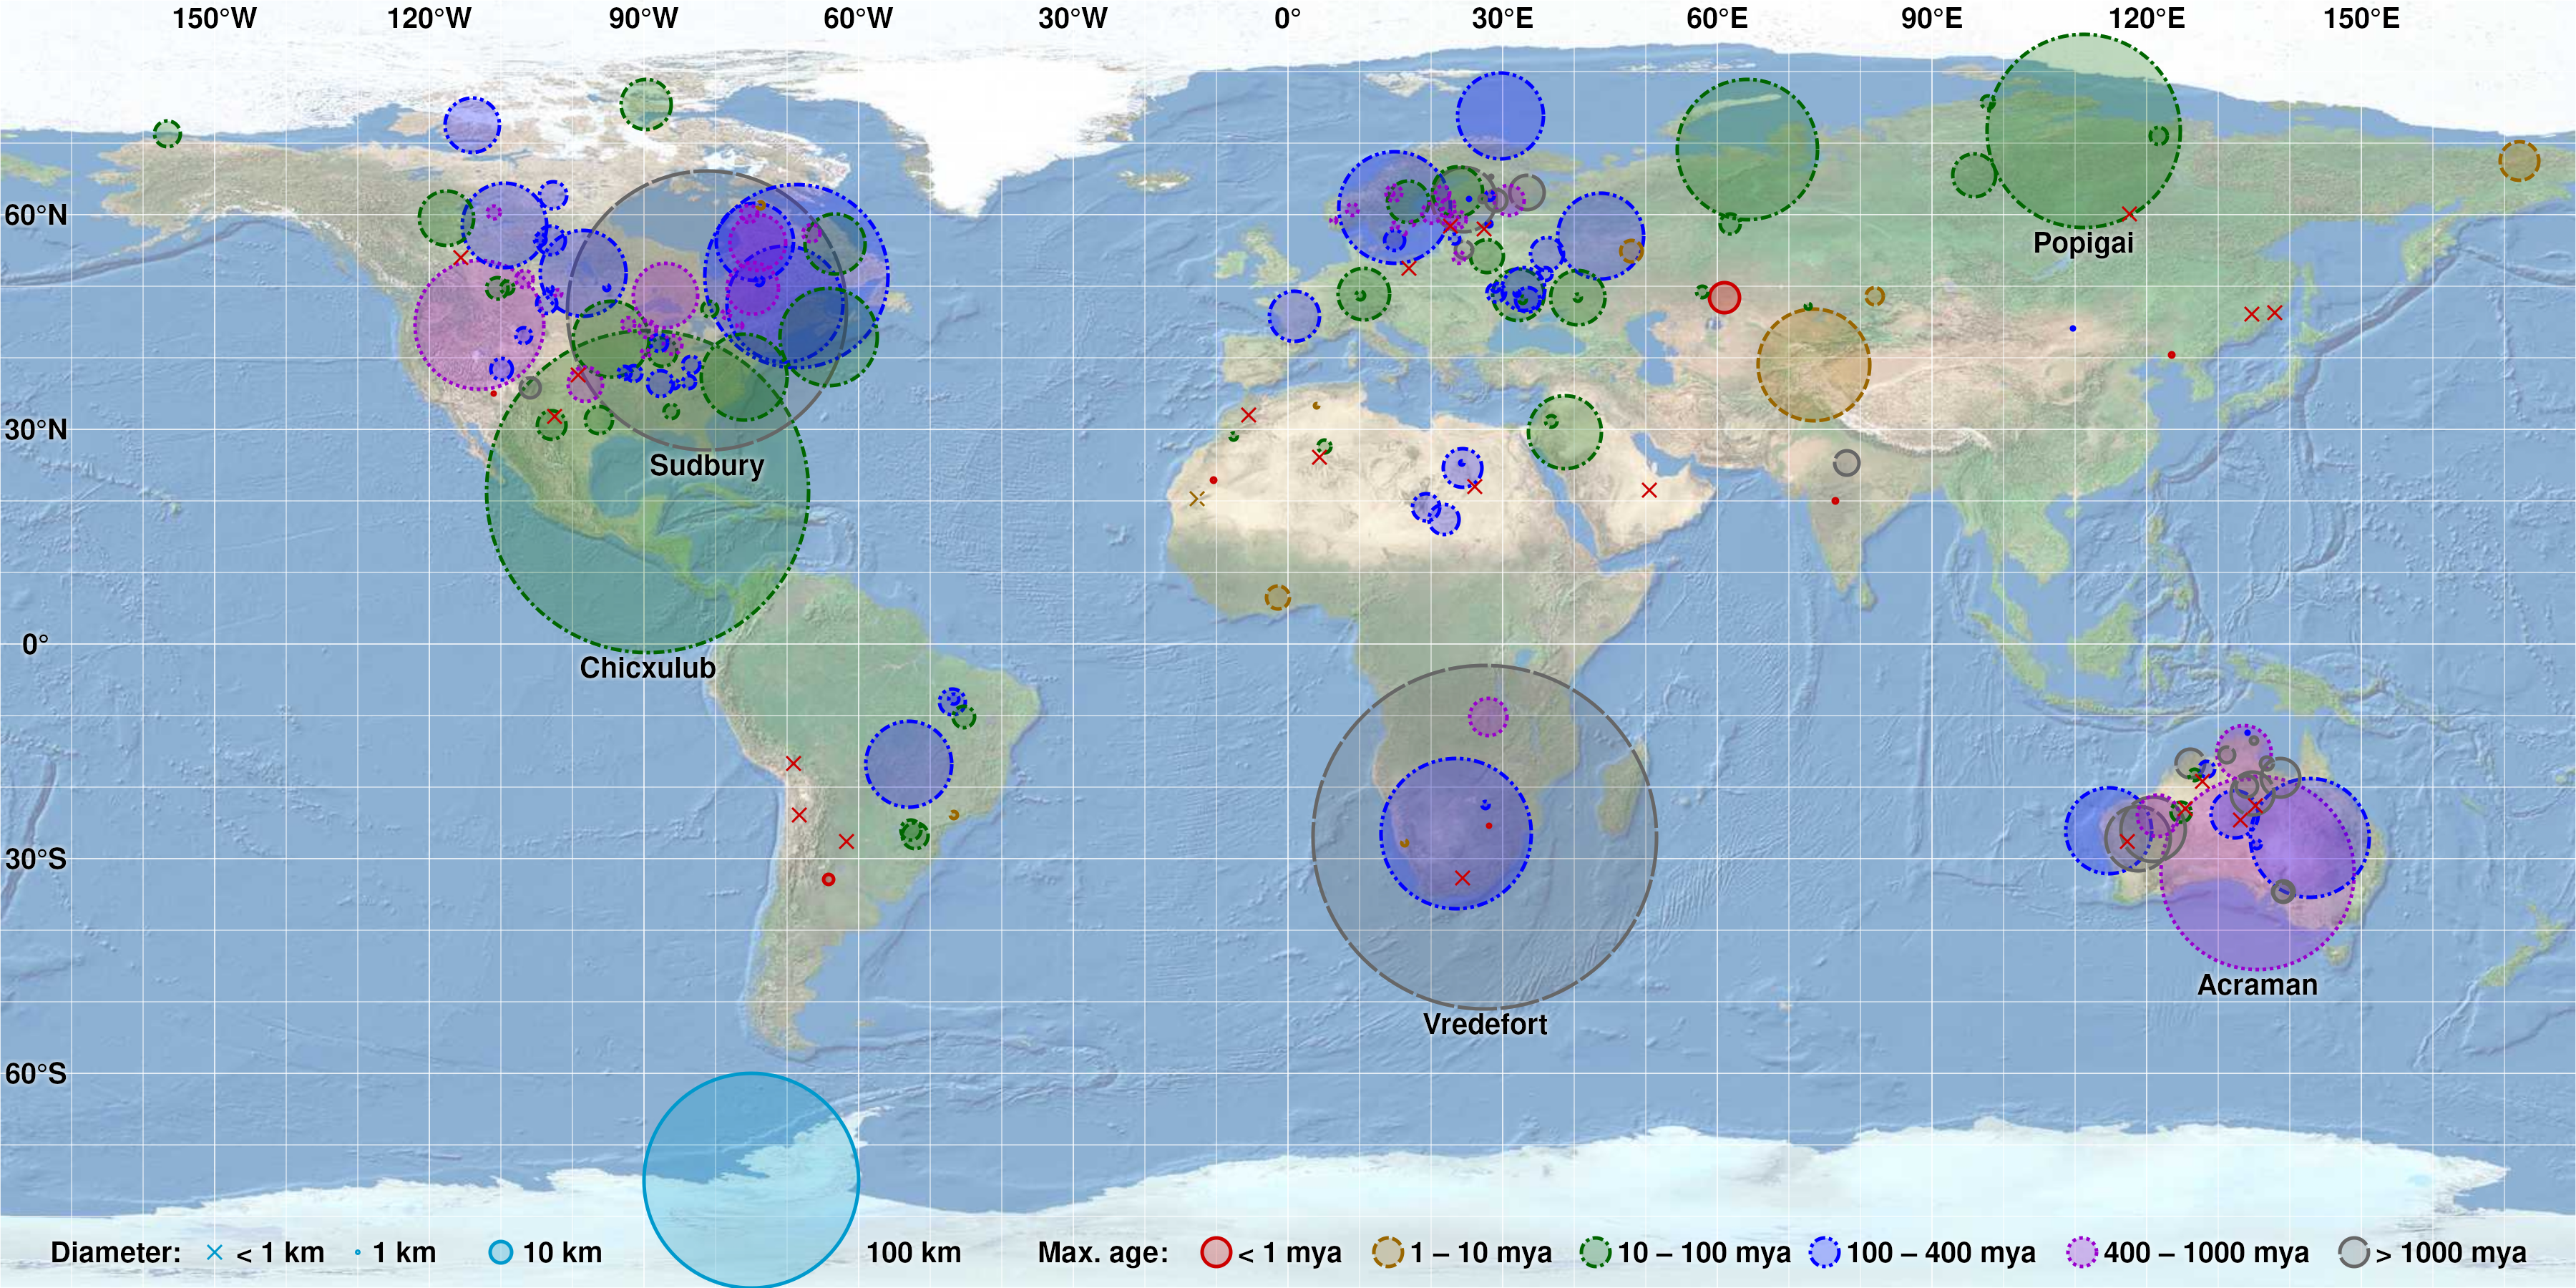The height and width of the screenshot is (1288, 2576).
Task: Click the '30°N' latitude label
Action: click(36, 430)
